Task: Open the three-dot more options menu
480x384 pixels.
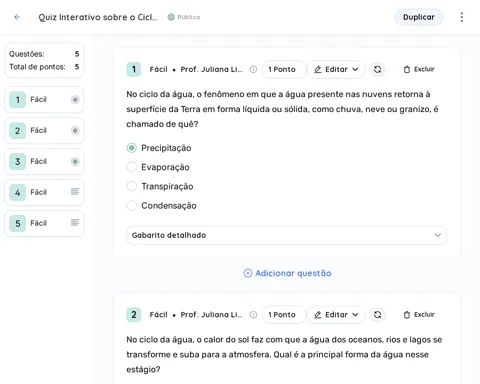Action: [462, 17]
